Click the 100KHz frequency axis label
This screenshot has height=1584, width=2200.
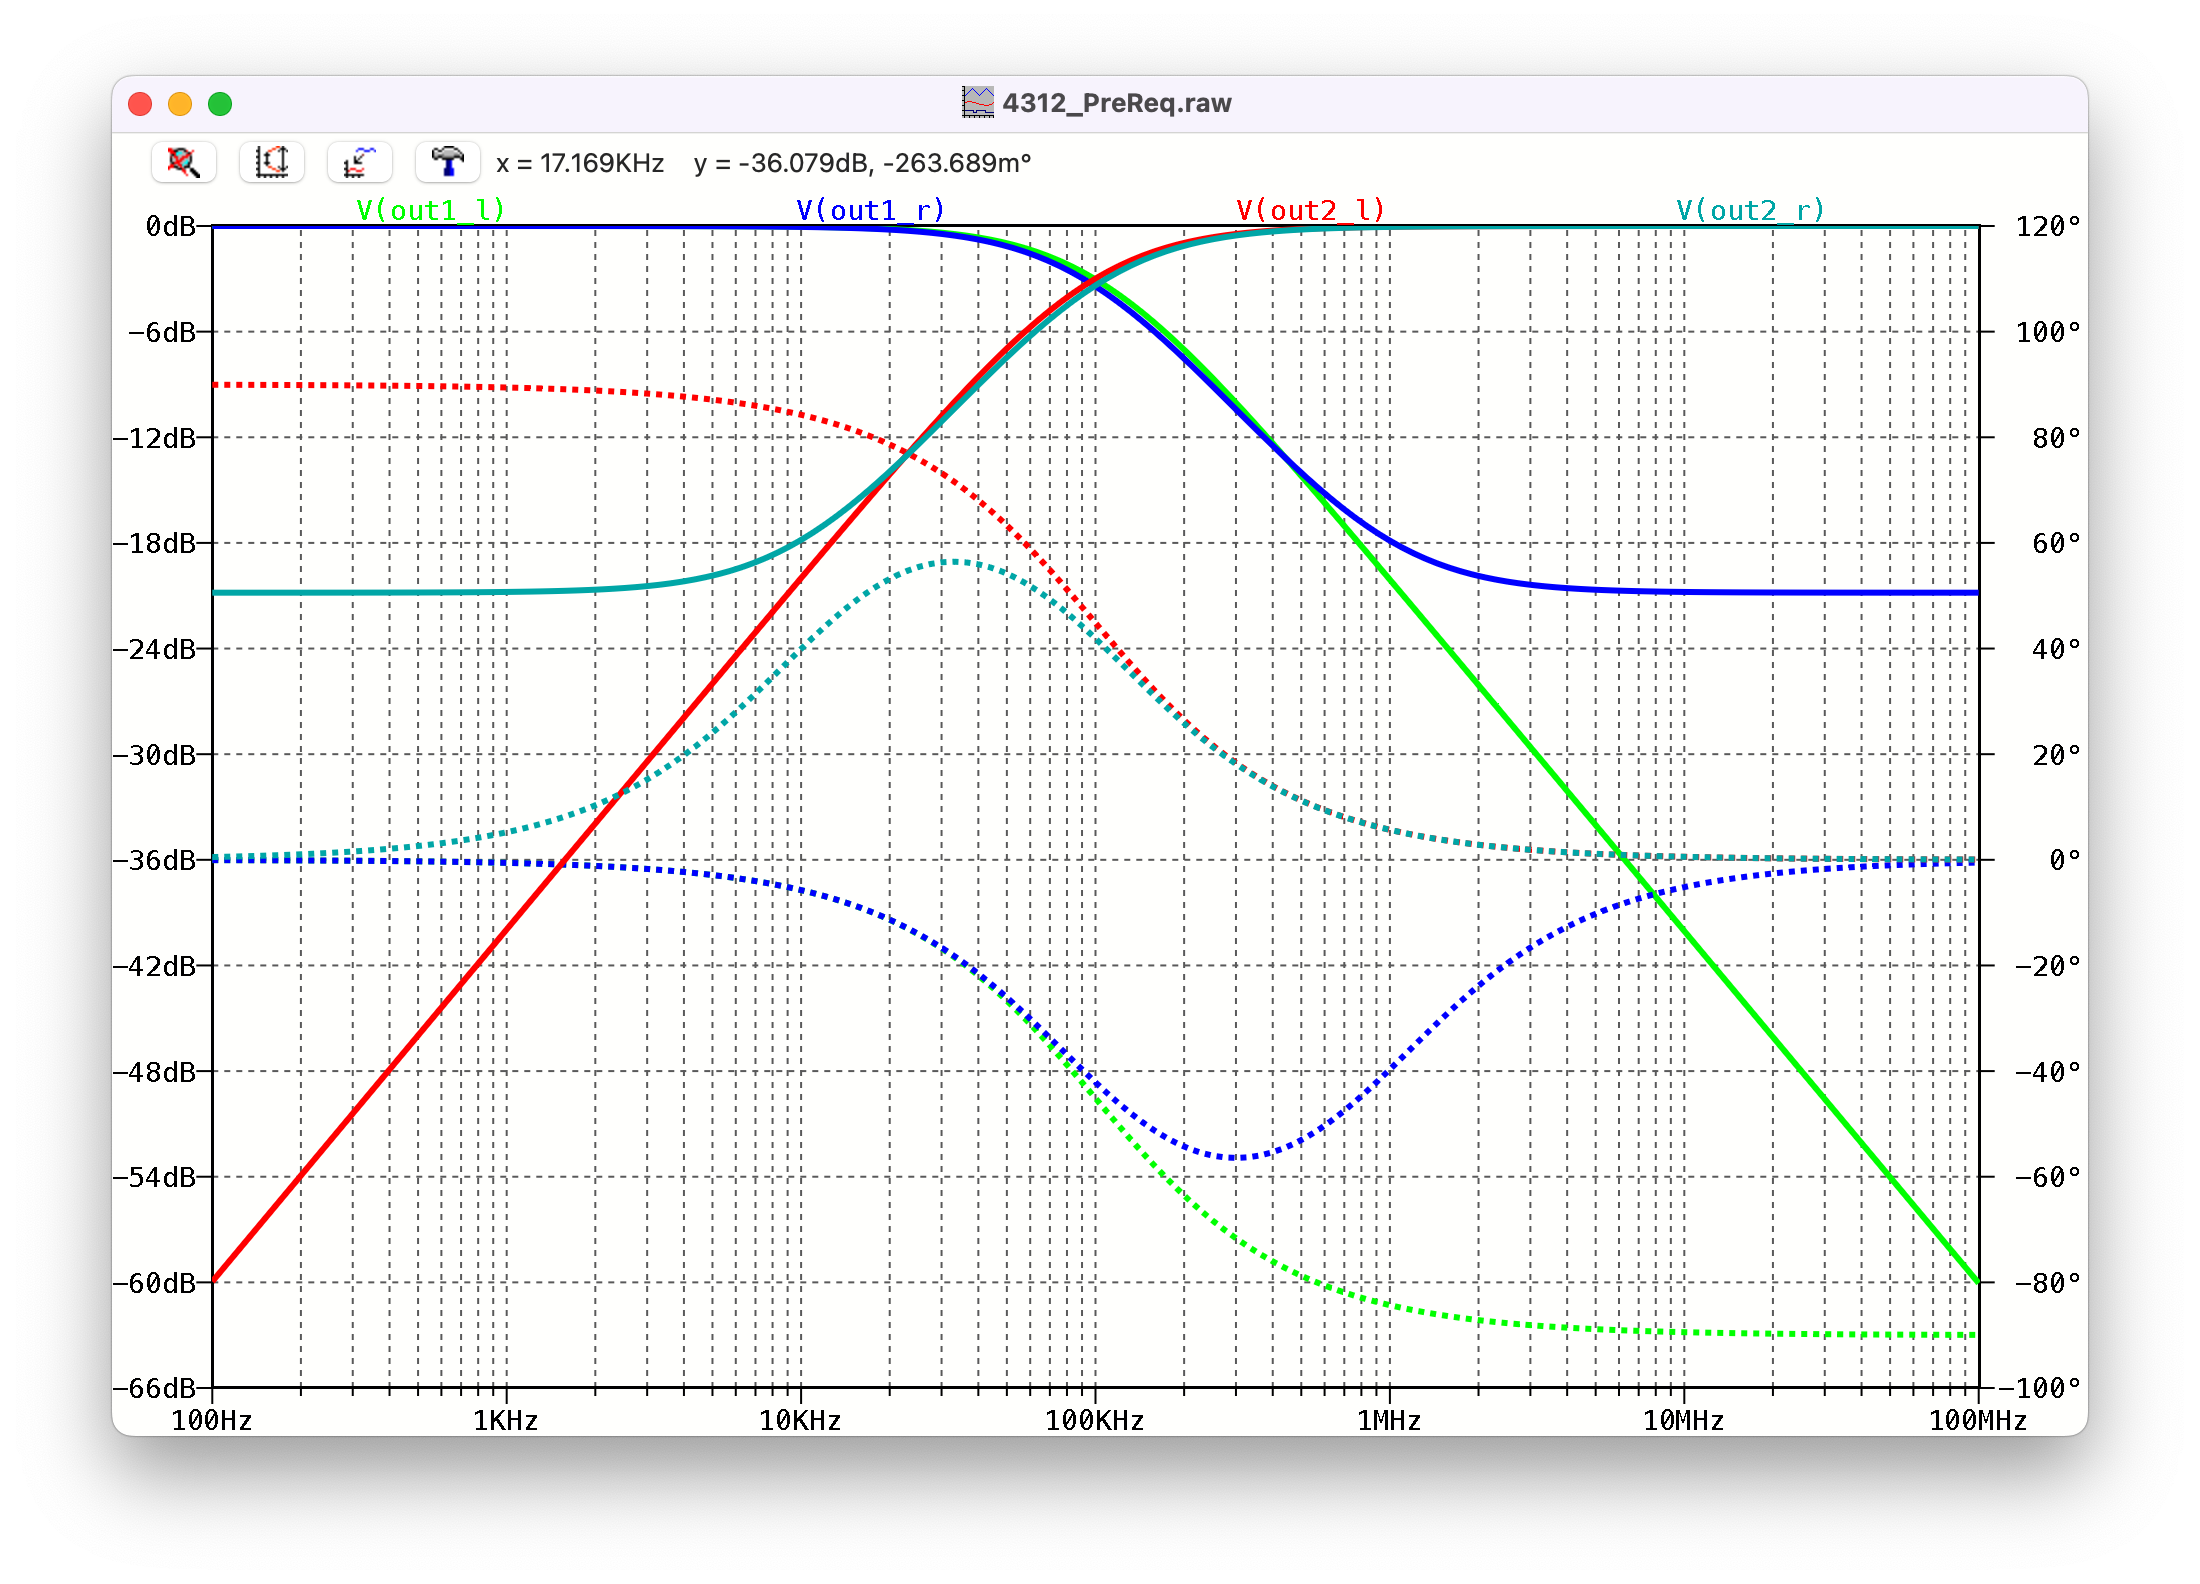[1095, 1421]
